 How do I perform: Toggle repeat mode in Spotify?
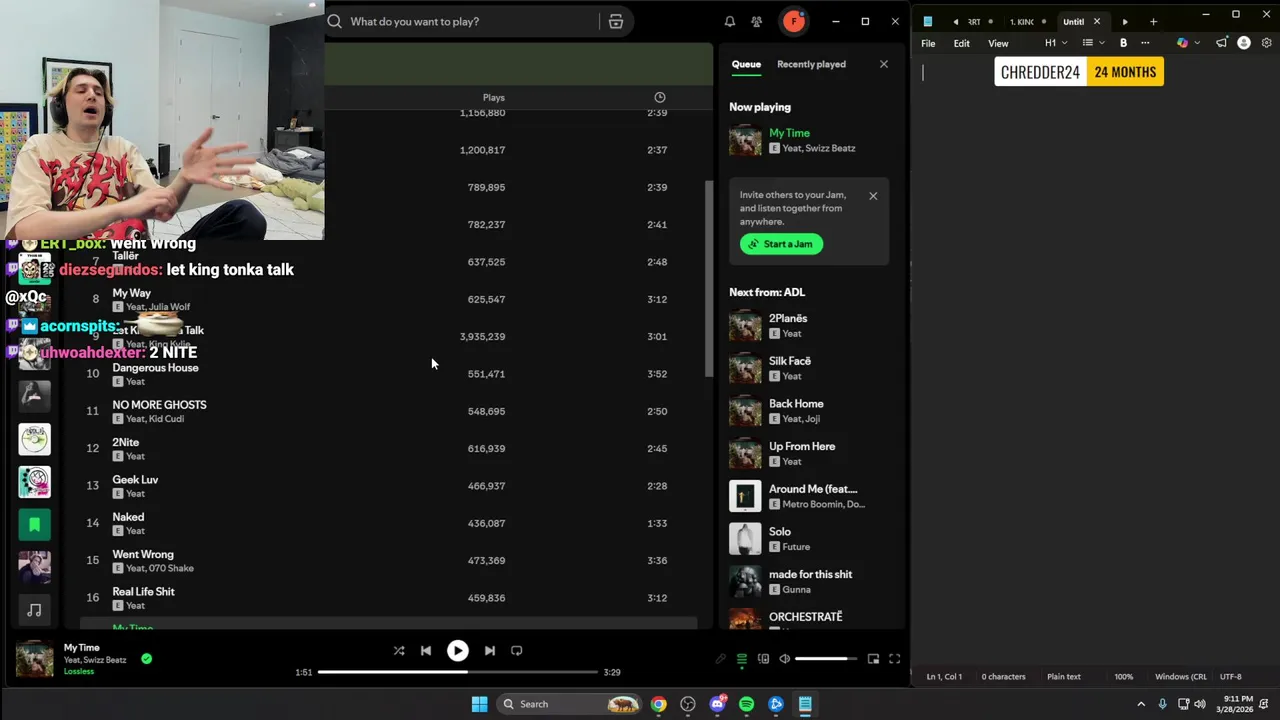(x=517, y=650)
